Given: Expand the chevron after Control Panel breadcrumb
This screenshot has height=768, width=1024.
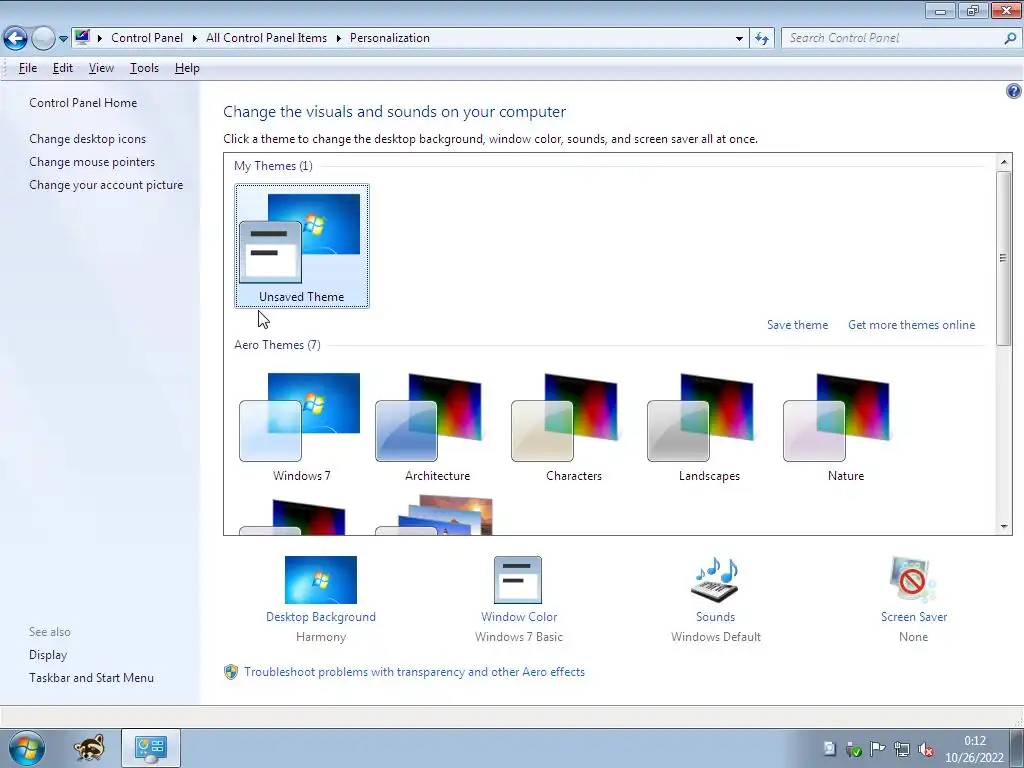Looking at the screenshot, I should click(195, 38).
